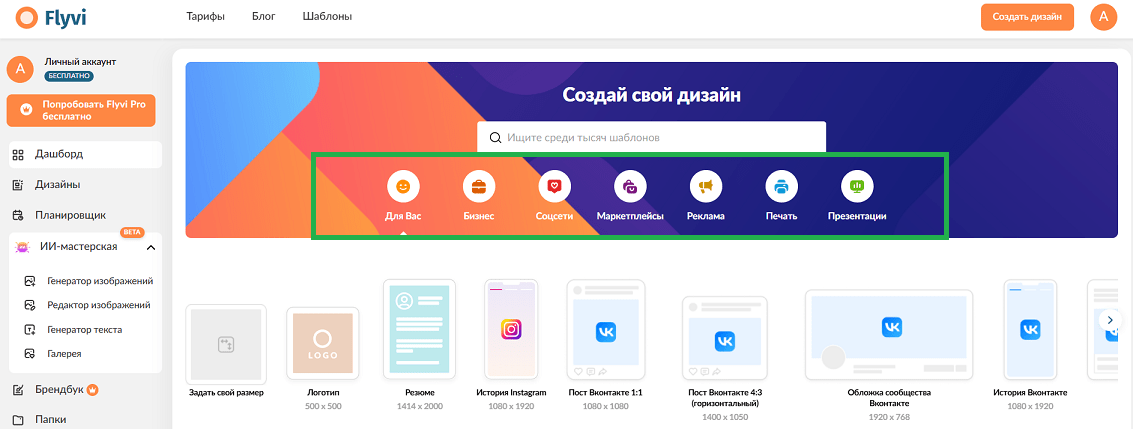The height and width of the screenshot is (429, 1133).
Task: Open Пост Вконтакте 4:3 thumbnail
Action: point(725,337)
